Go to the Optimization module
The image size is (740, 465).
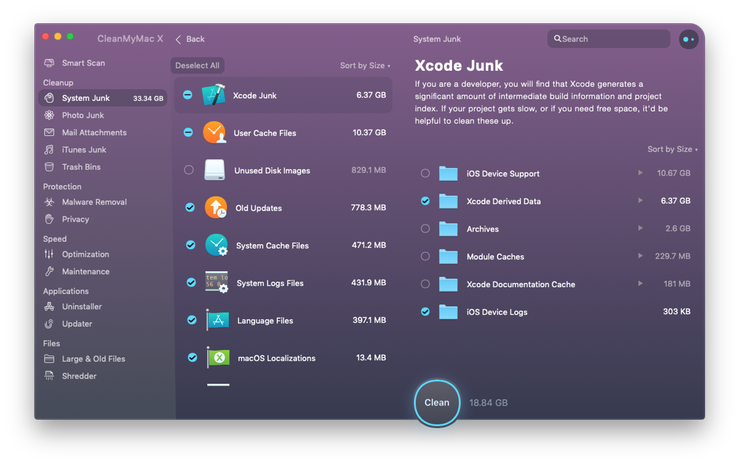click(x=102, y=254)
